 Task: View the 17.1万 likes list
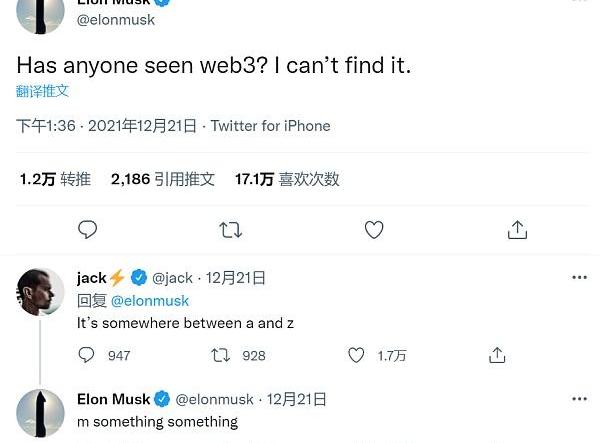pos(287,179)
